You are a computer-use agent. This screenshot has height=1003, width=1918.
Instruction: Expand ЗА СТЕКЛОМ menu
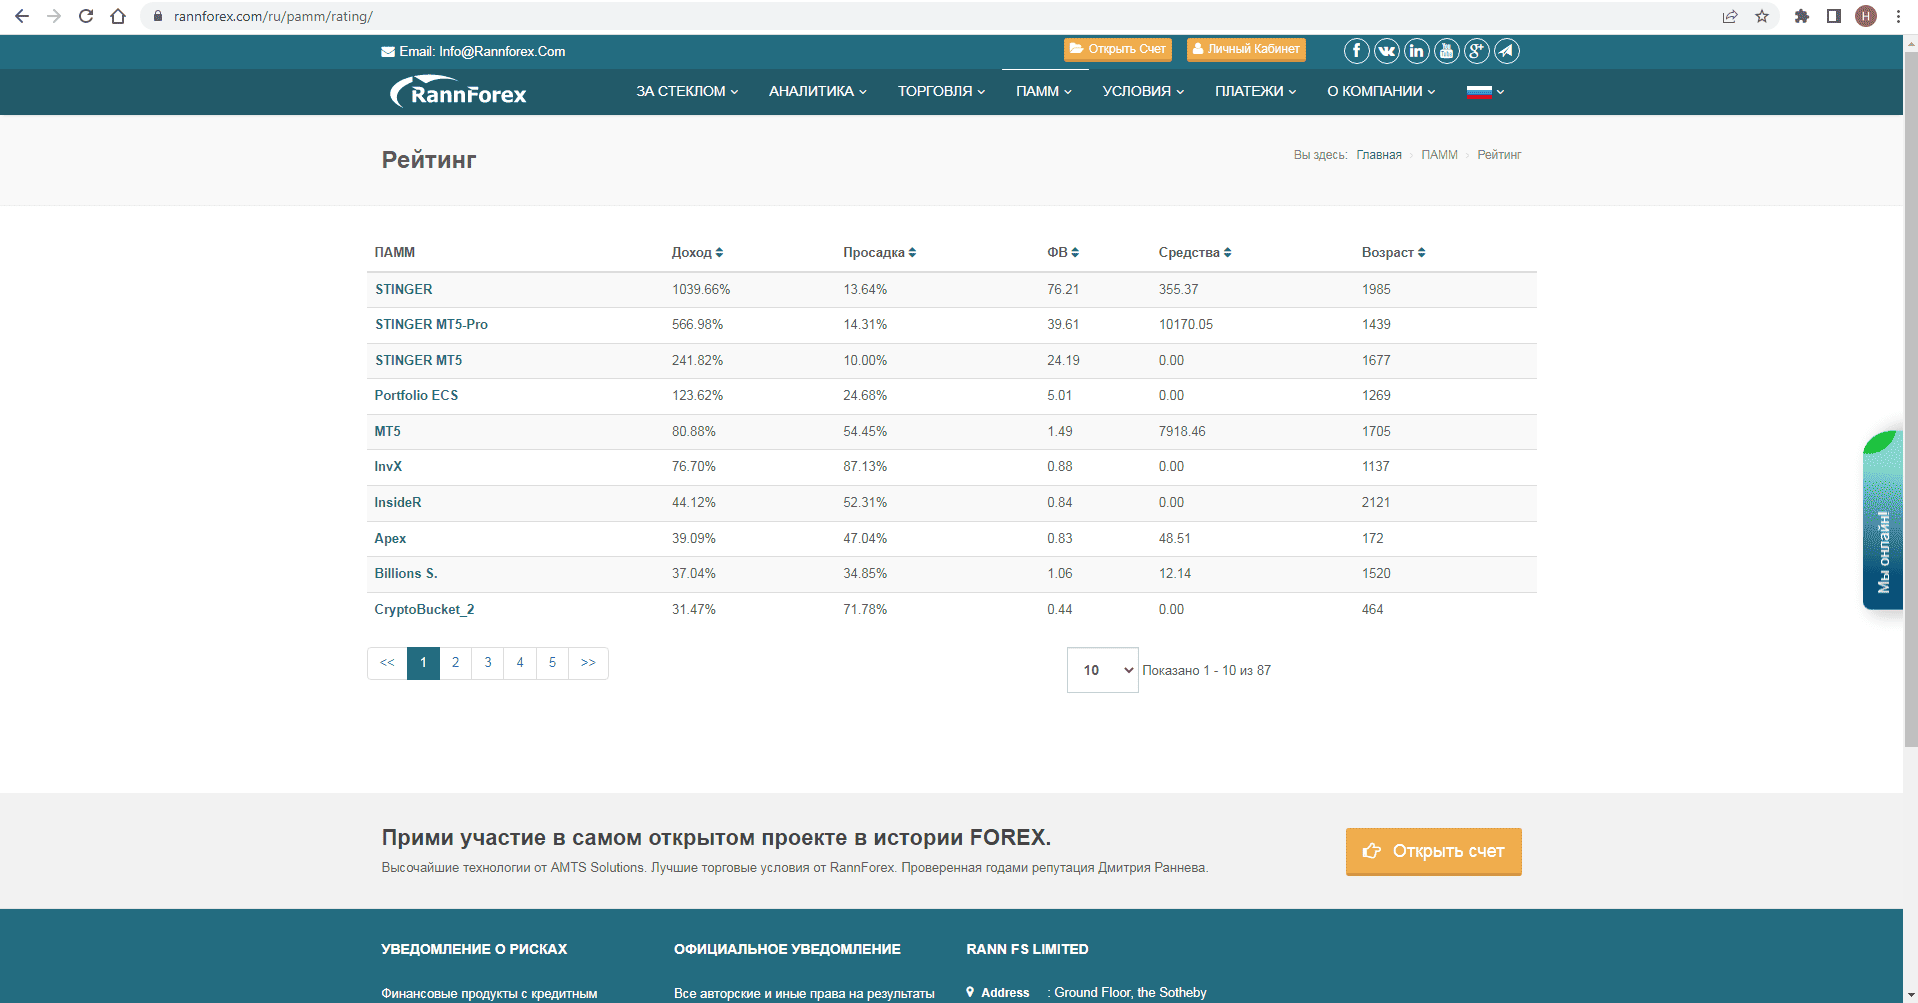point(687,91)
